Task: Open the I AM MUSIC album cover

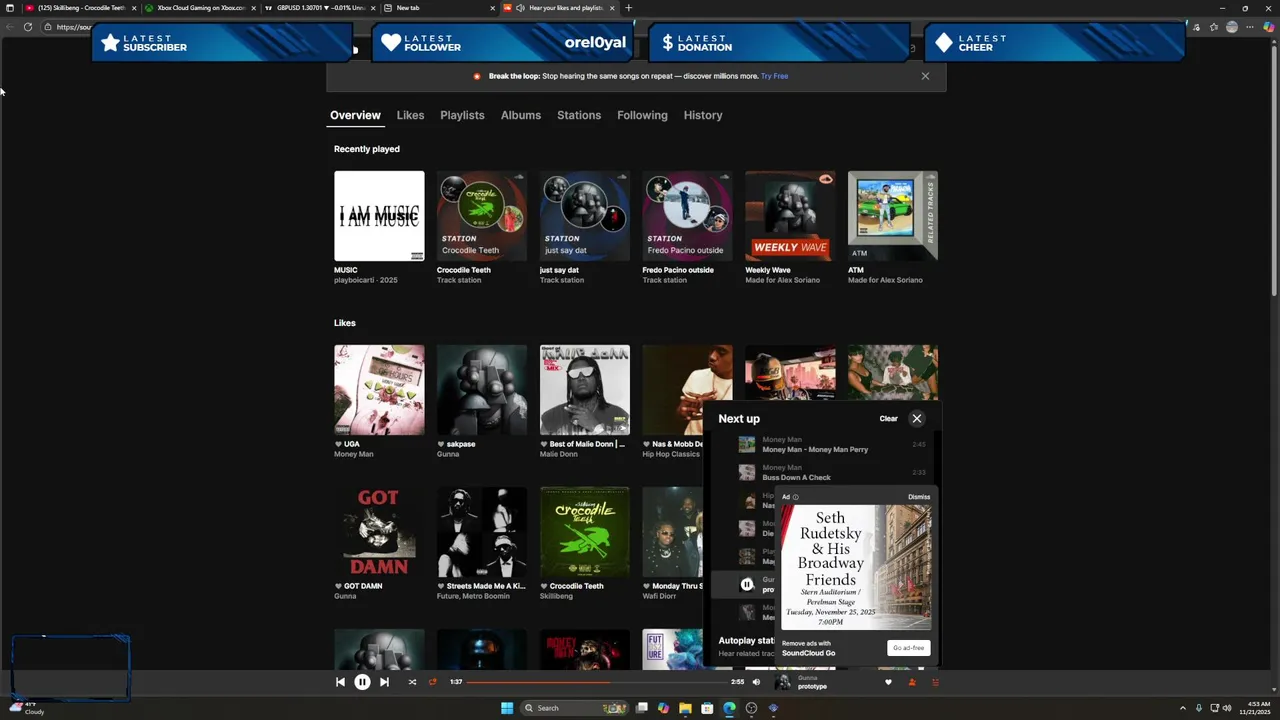Action: click(379, 216)
